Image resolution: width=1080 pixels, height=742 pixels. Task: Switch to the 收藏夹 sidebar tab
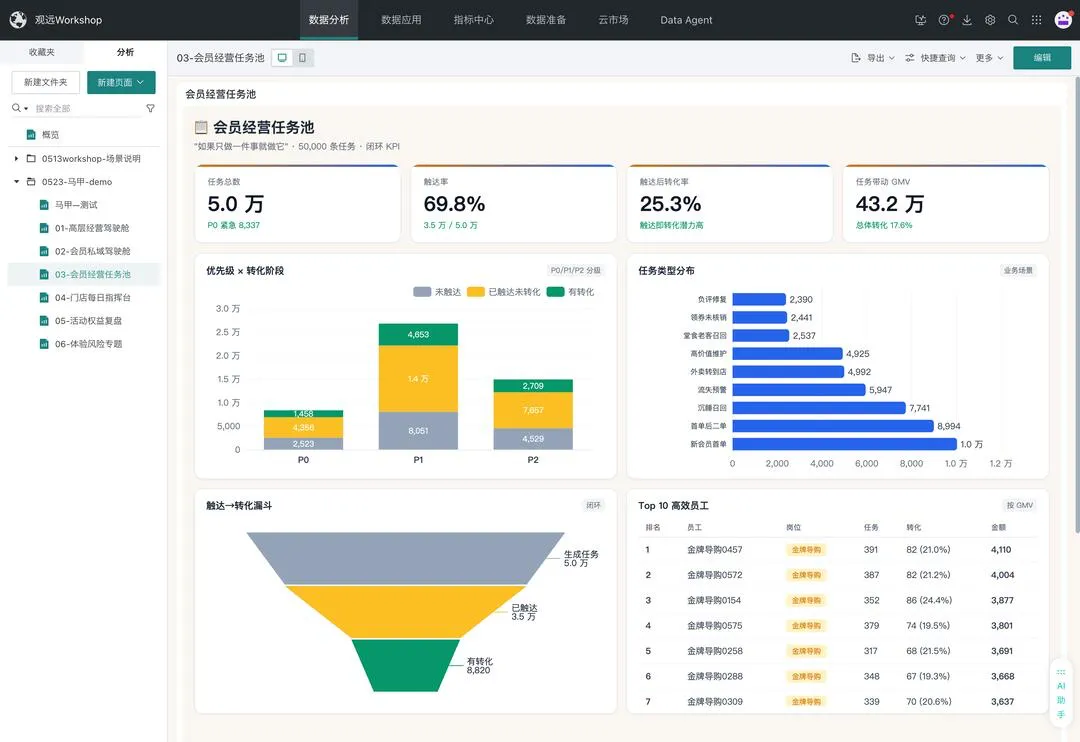[42, 52]
